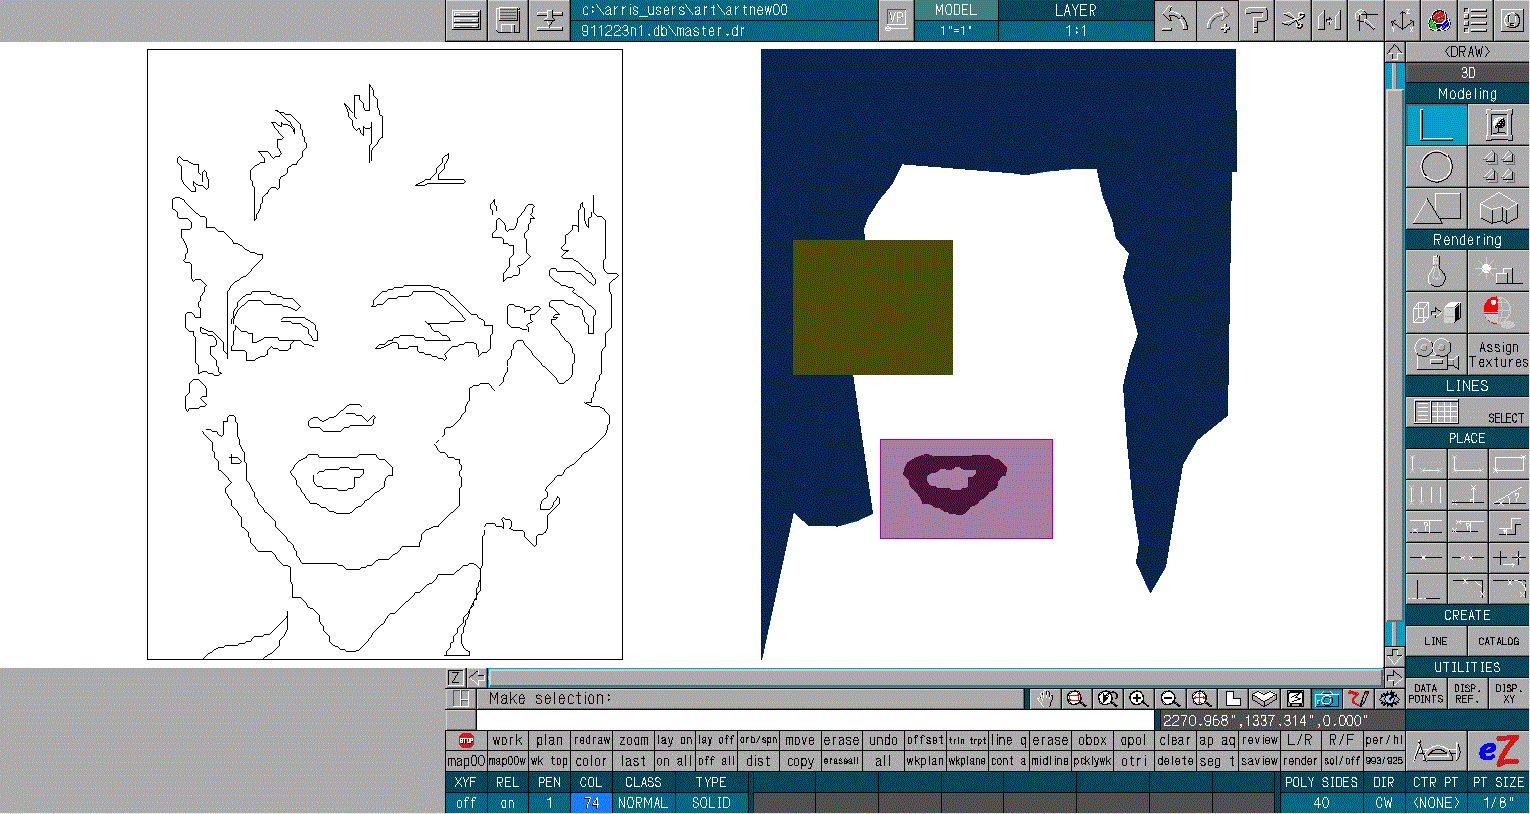
Task: Click the floppy disk save icon
Action: 508,20
